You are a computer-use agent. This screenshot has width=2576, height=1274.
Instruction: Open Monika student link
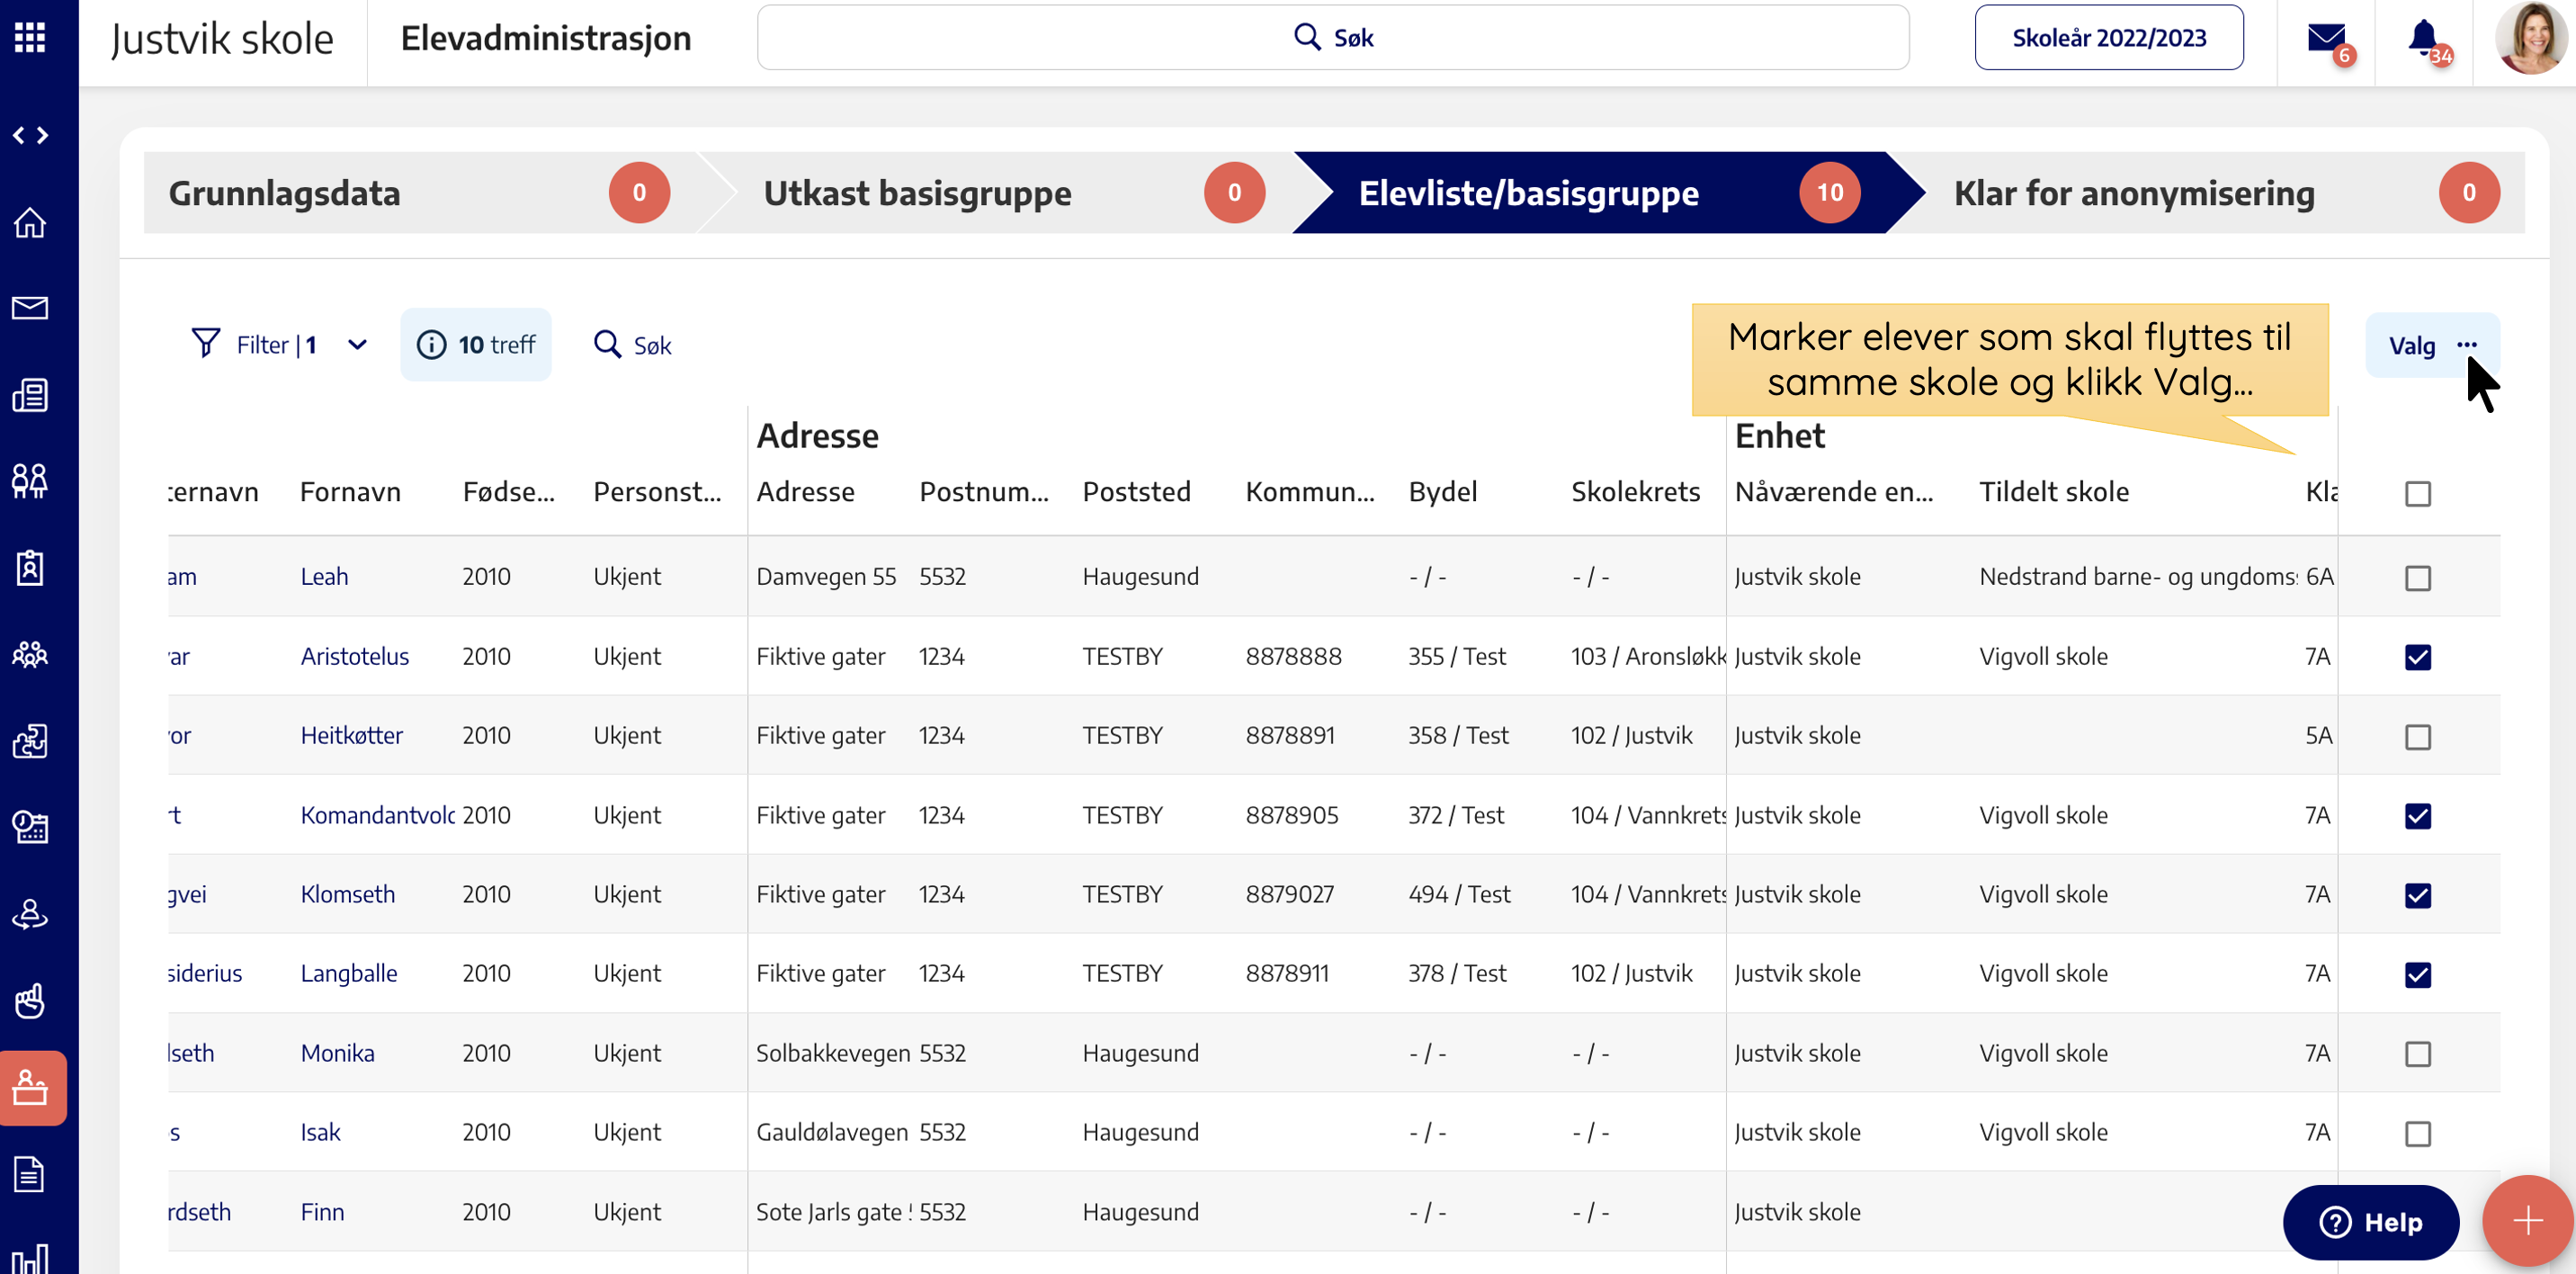click(x=337, y=1052)
